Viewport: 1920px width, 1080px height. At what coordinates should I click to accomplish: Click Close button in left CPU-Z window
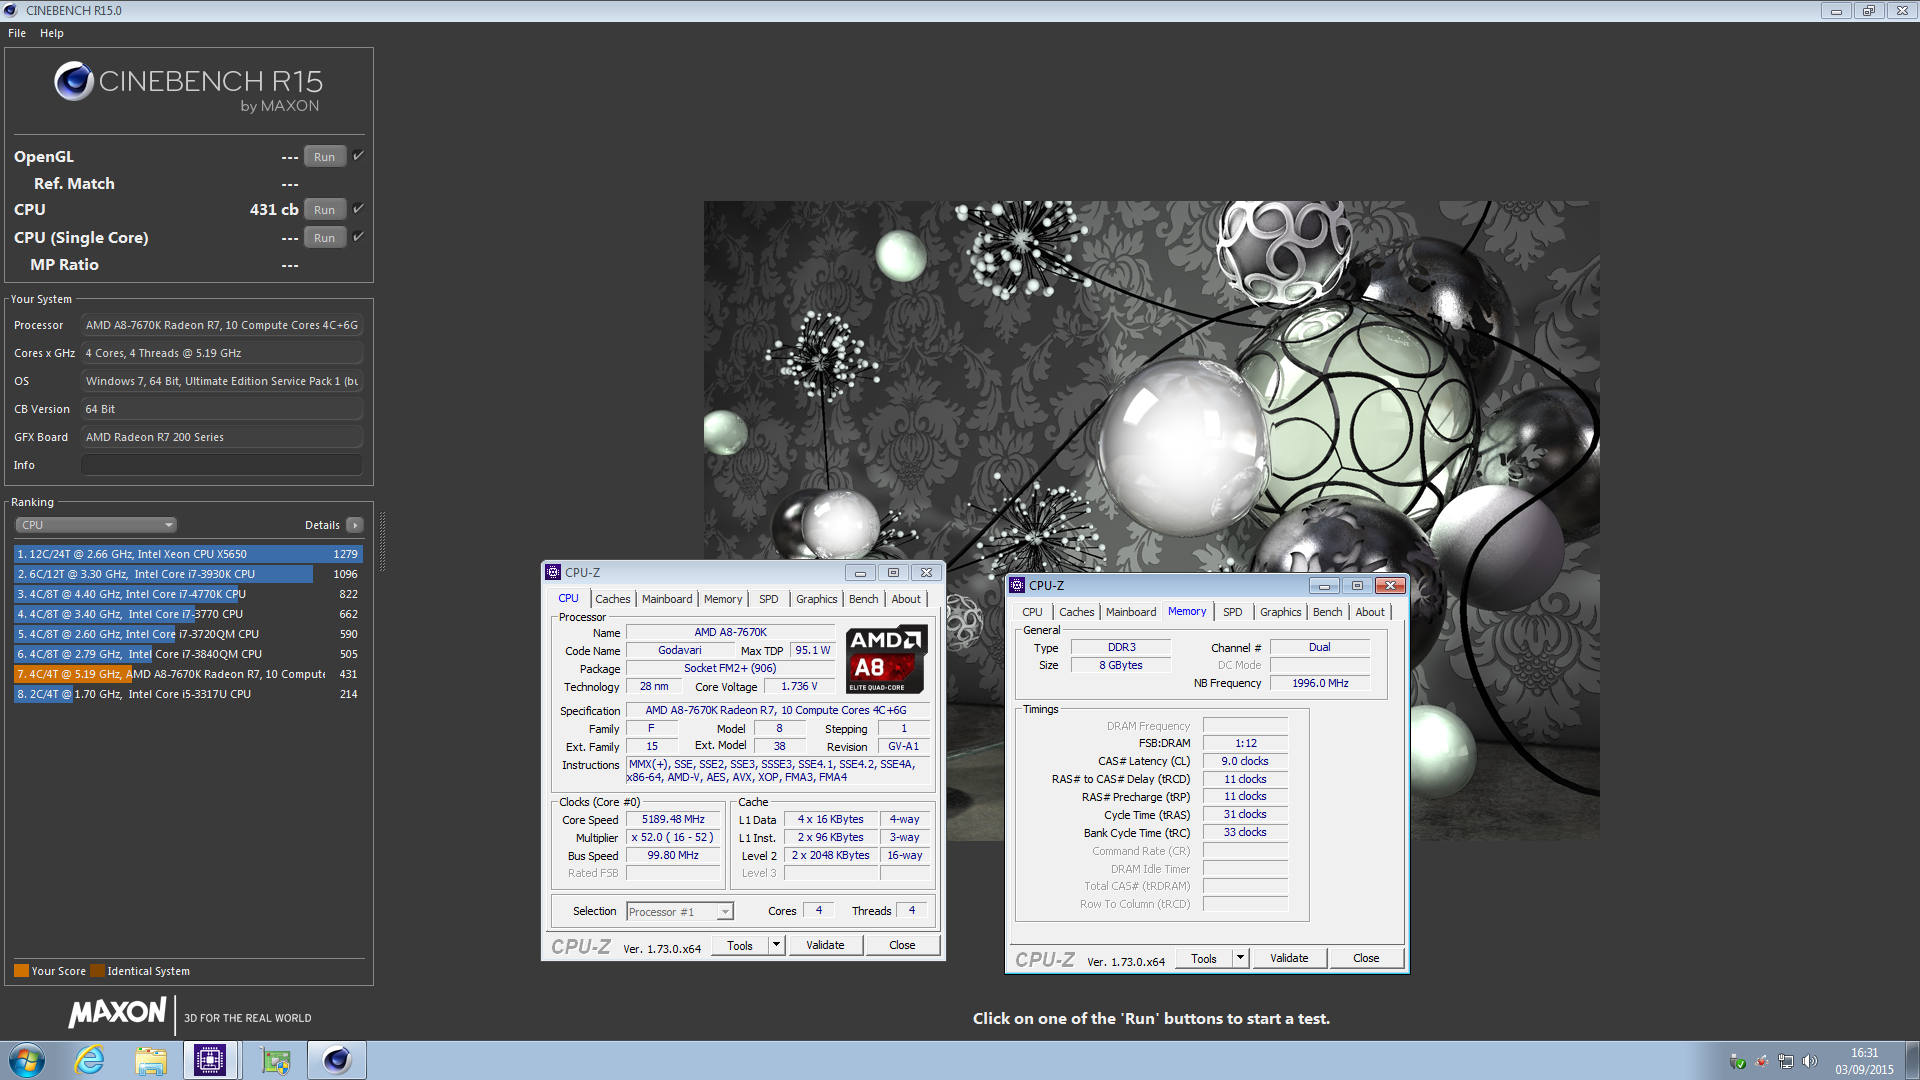click(x=902, y=946)
